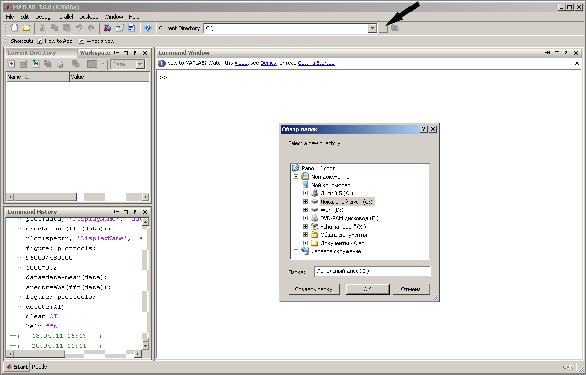
Task: Select the highlighted local disk in tree
Action: point(347,202)
